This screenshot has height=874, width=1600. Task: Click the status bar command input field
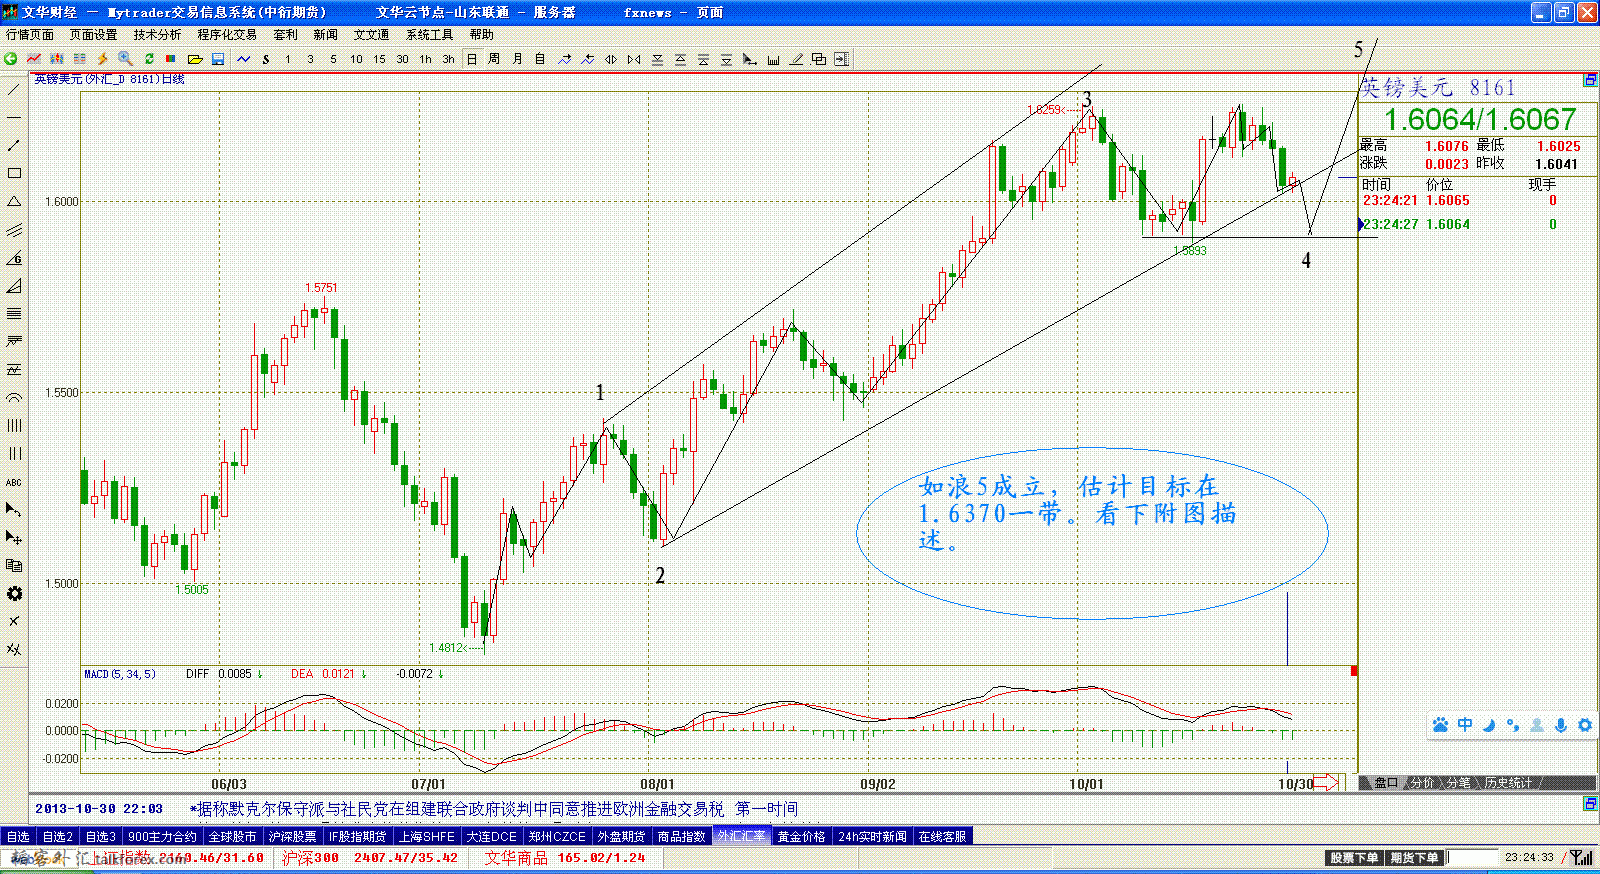1473,857
